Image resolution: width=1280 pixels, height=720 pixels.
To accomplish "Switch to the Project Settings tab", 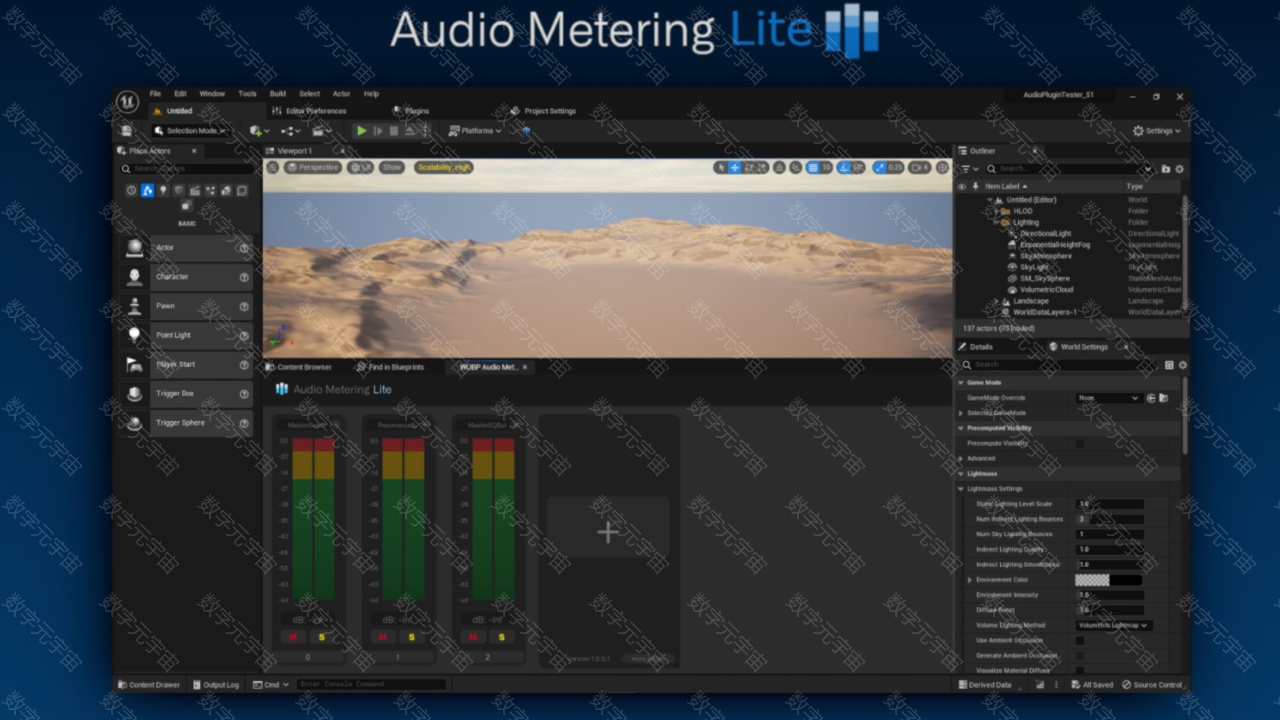I will [x=544, y=111].
